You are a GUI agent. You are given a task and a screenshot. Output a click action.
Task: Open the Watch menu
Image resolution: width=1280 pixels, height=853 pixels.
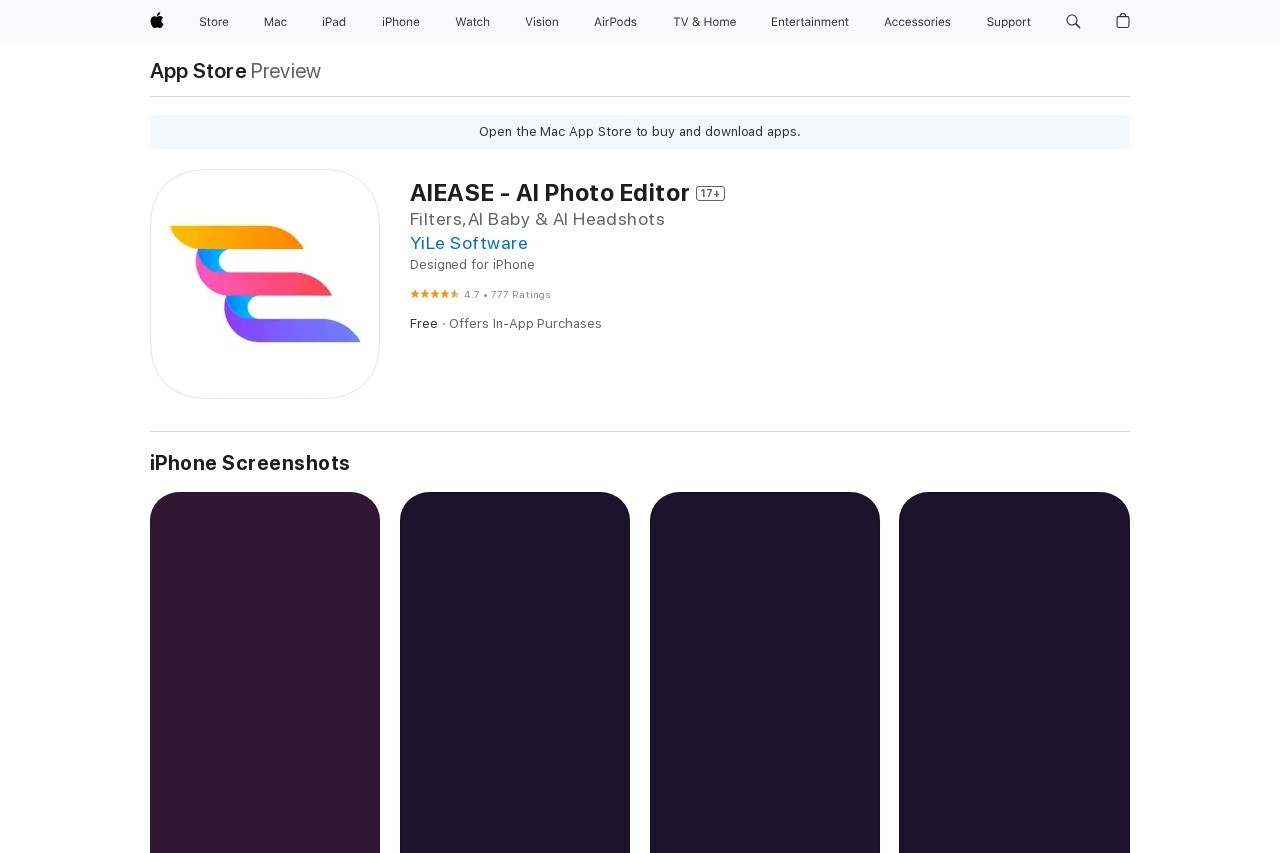click(x=472, y=22)
